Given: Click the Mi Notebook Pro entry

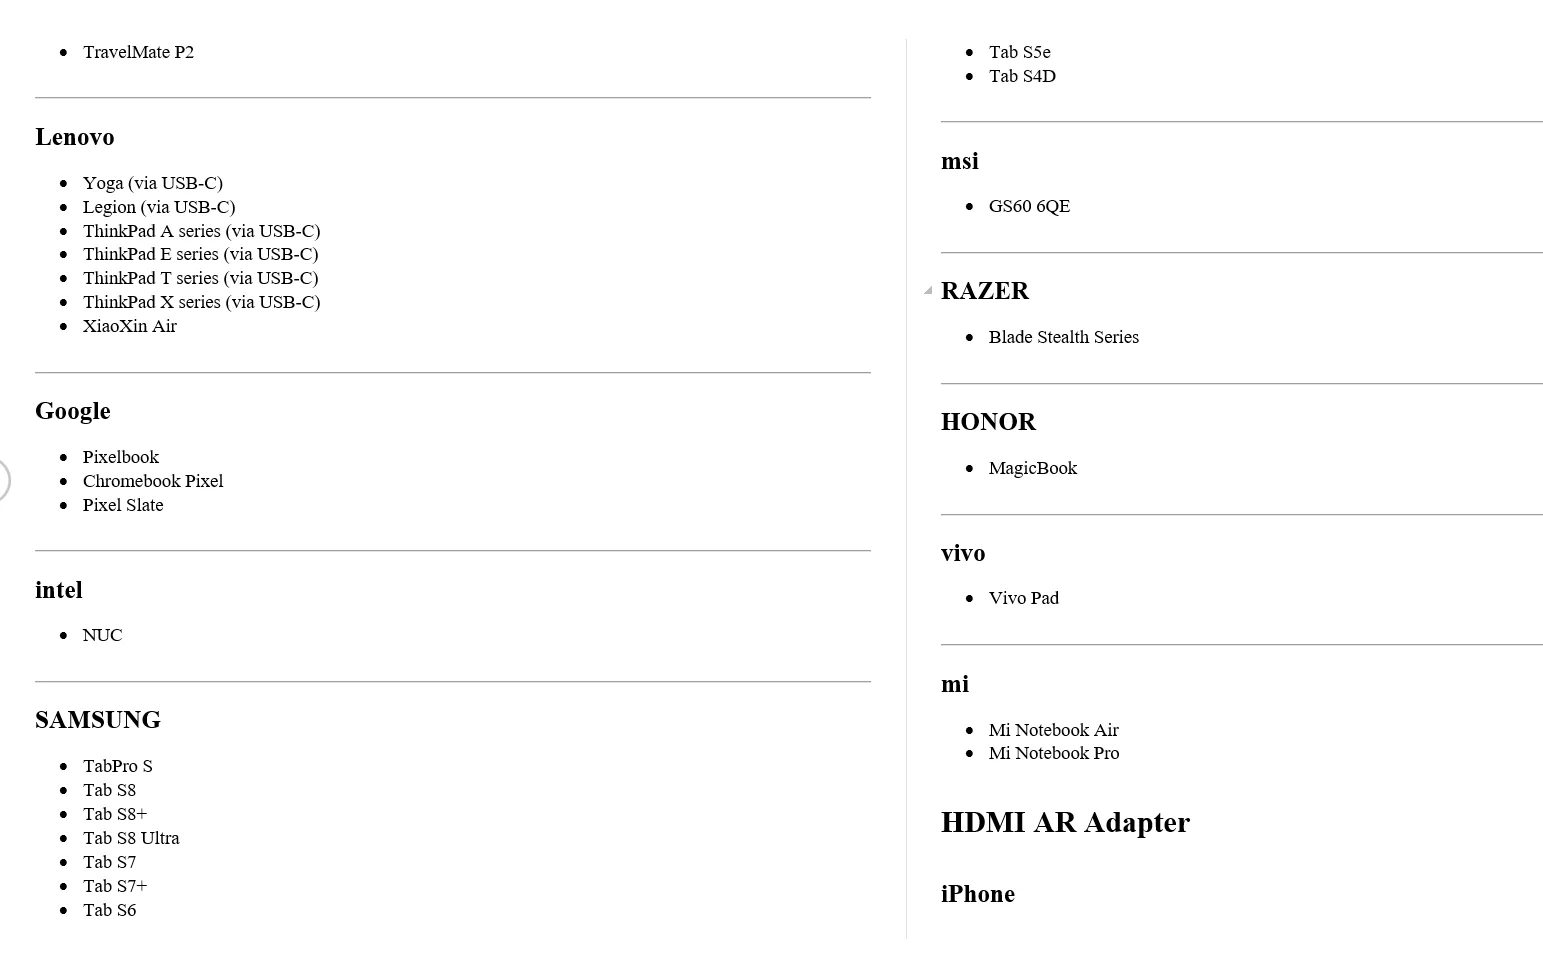Looking at the screenshot, I should 1054,753.
